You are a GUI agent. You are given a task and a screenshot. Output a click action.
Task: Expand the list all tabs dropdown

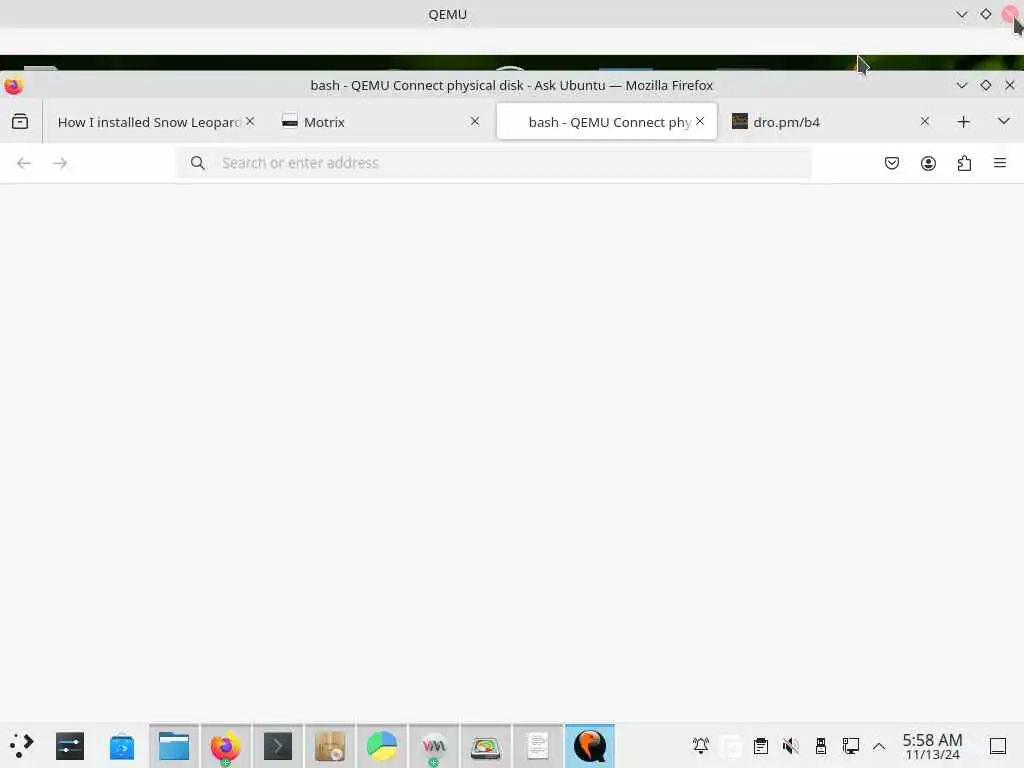1004,121
